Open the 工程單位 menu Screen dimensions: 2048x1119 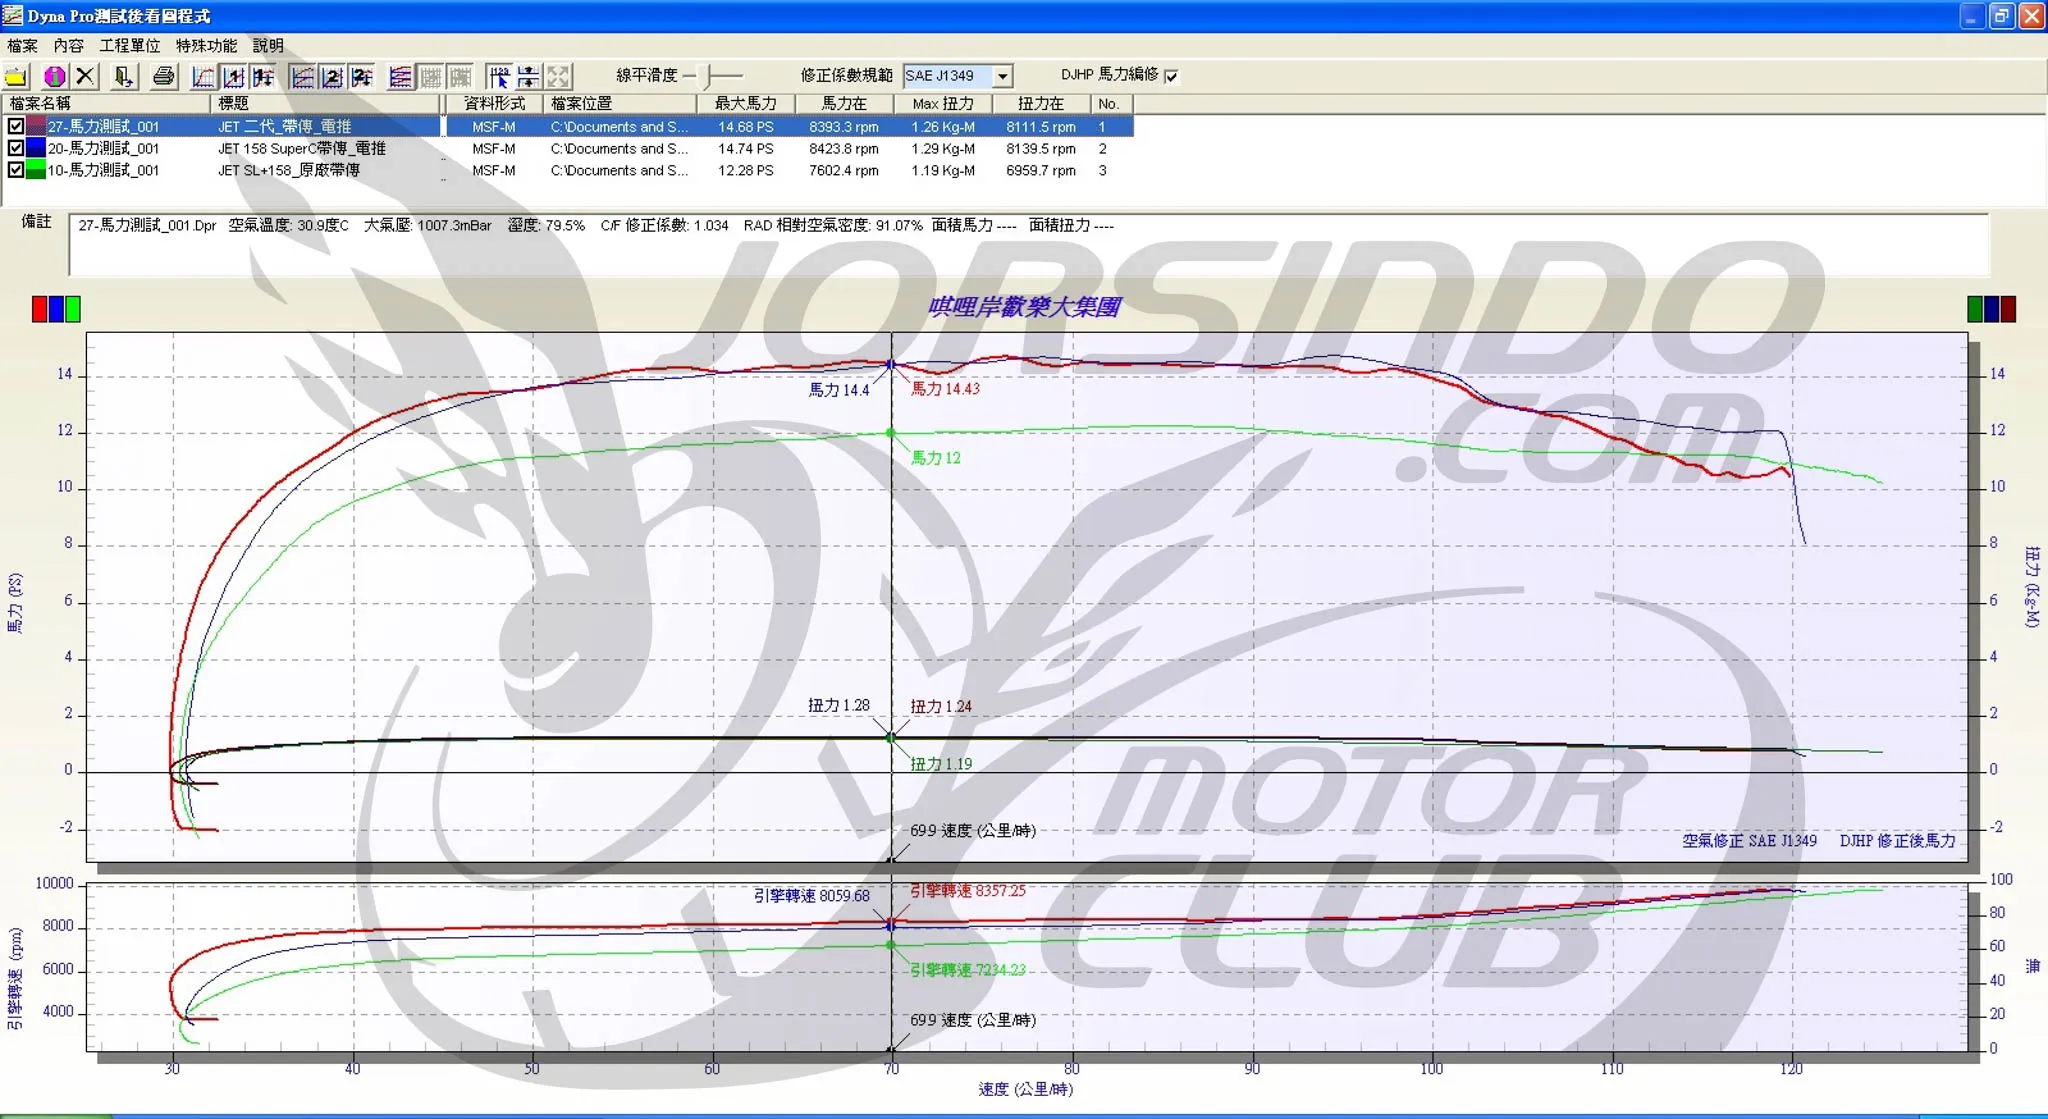coord(129,45)
